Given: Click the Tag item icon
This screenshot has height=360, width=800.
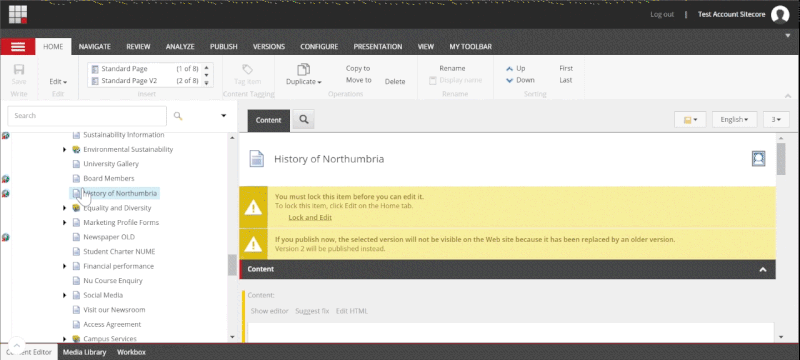Looking at the screenshot, I should pos(247,69).
